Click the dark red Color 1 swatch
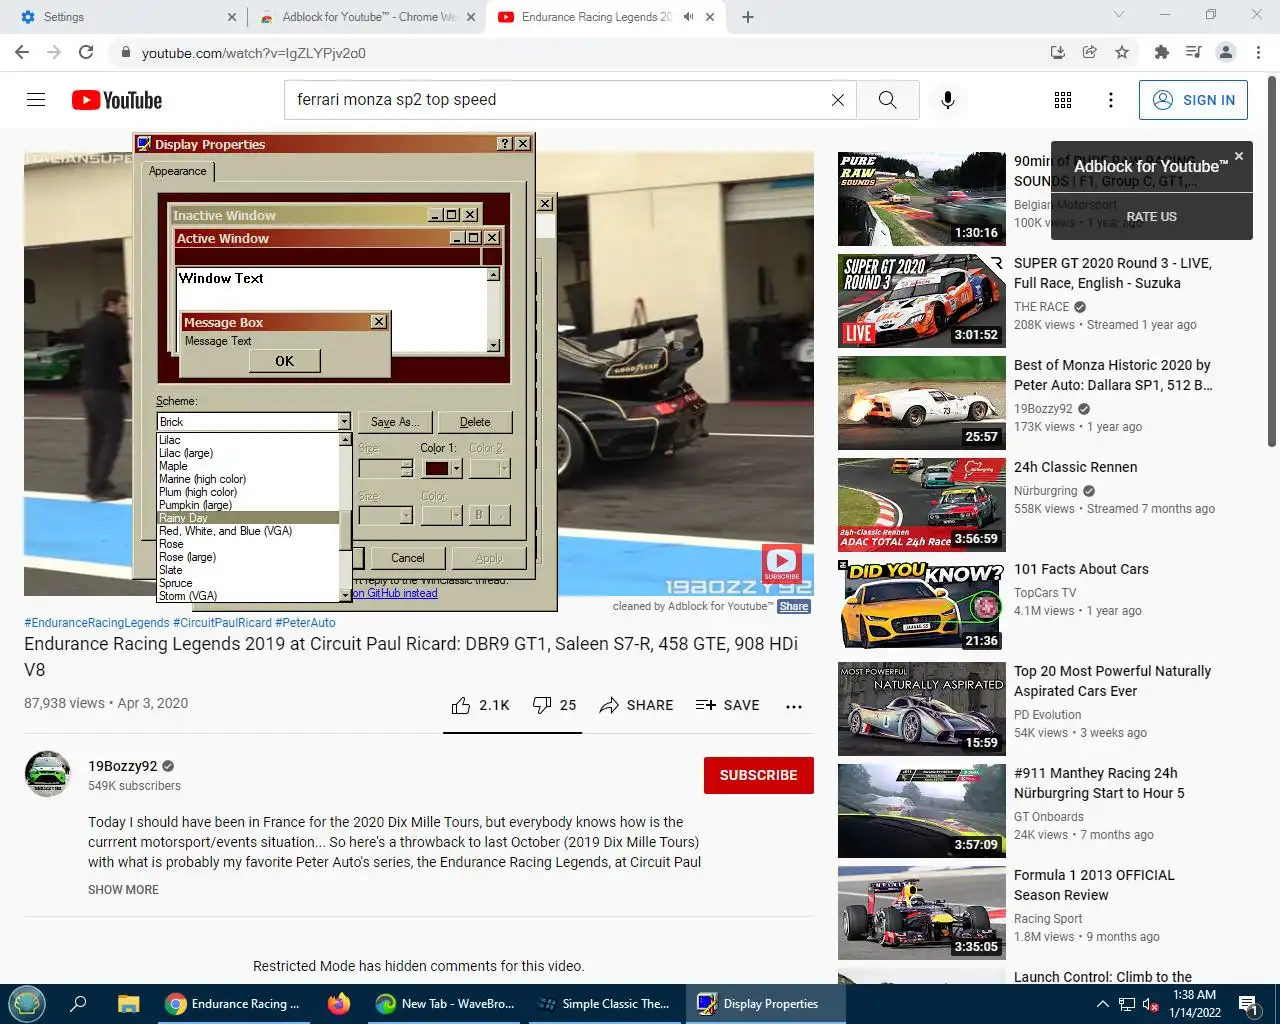 click(x=437, y=468)
